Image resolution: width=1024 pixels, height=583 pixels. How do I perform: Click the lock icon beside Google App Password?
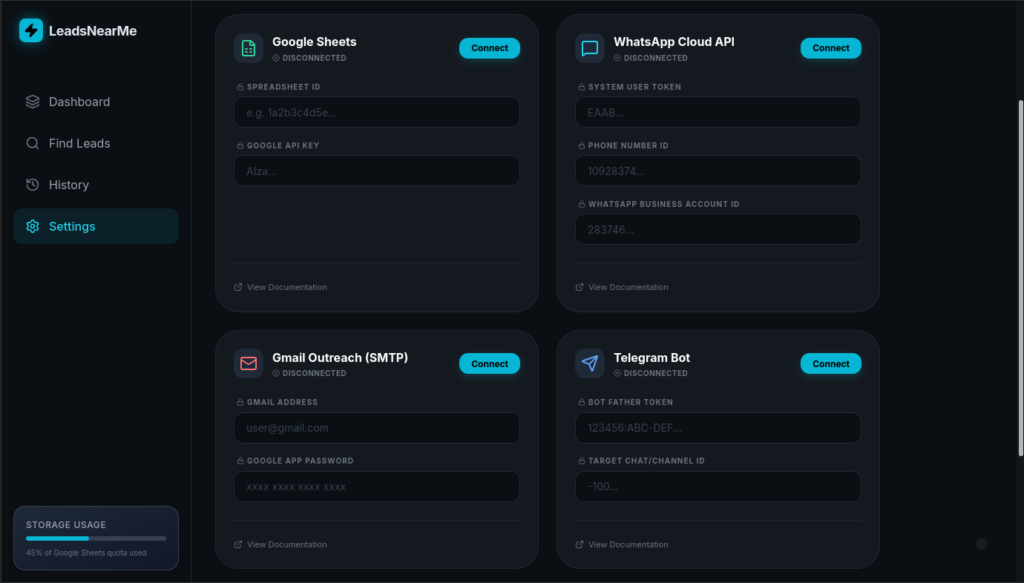240,461
